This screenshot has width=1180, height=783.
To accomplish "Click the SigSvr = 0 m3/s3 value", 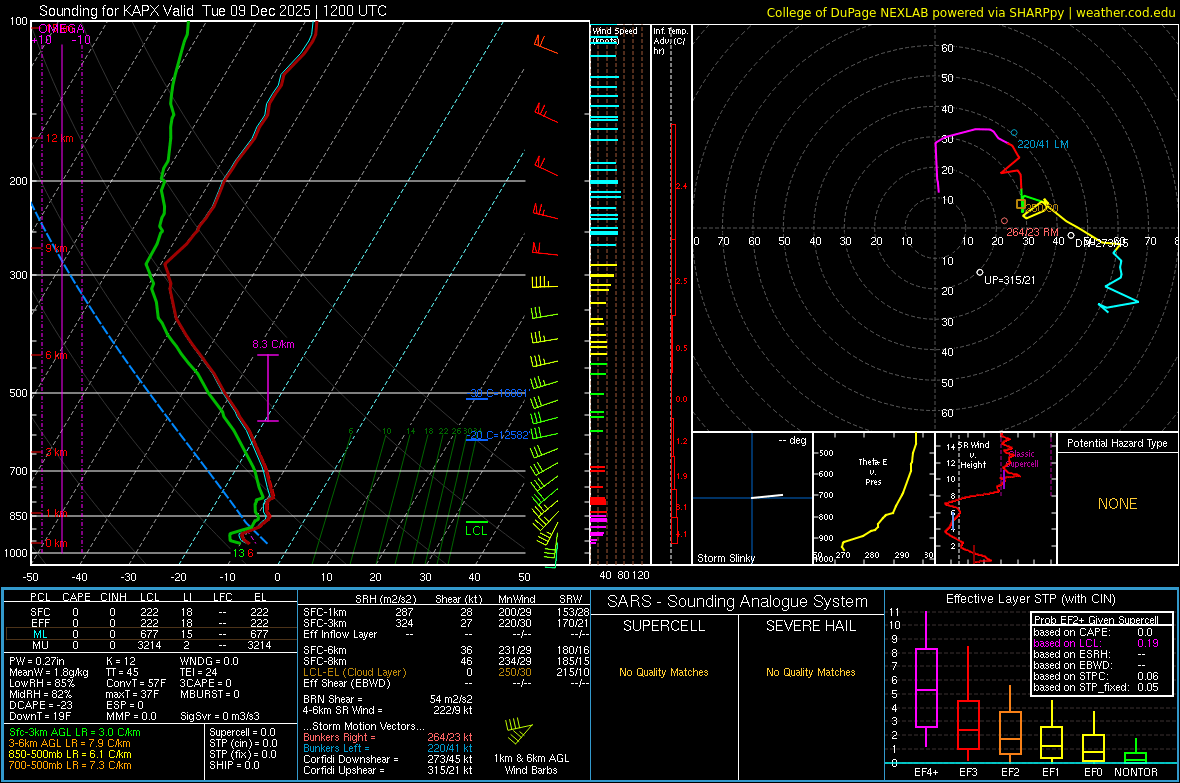I will [x=220, y=716].
